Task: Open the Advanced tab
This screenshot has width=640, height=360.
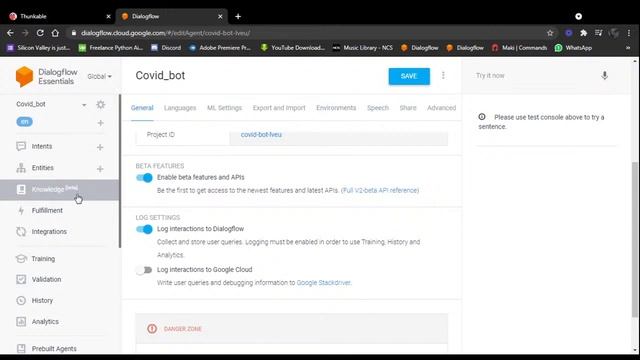Action: pos(442,108)
